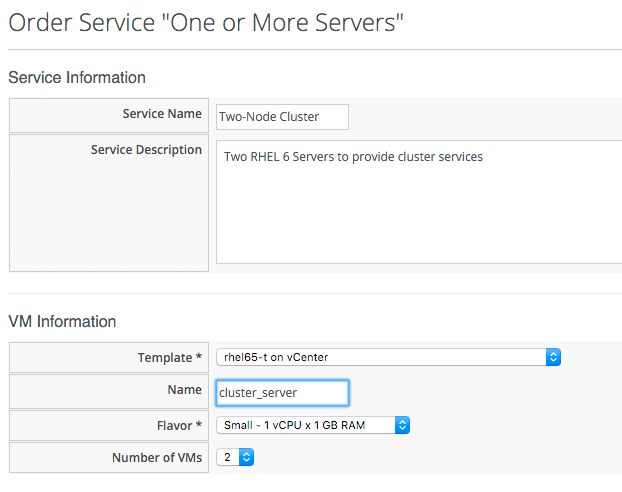Open the Template dropdown showing rhel65-t on vCenter
This screenshot has width=622, height=492.
[388, 357]
